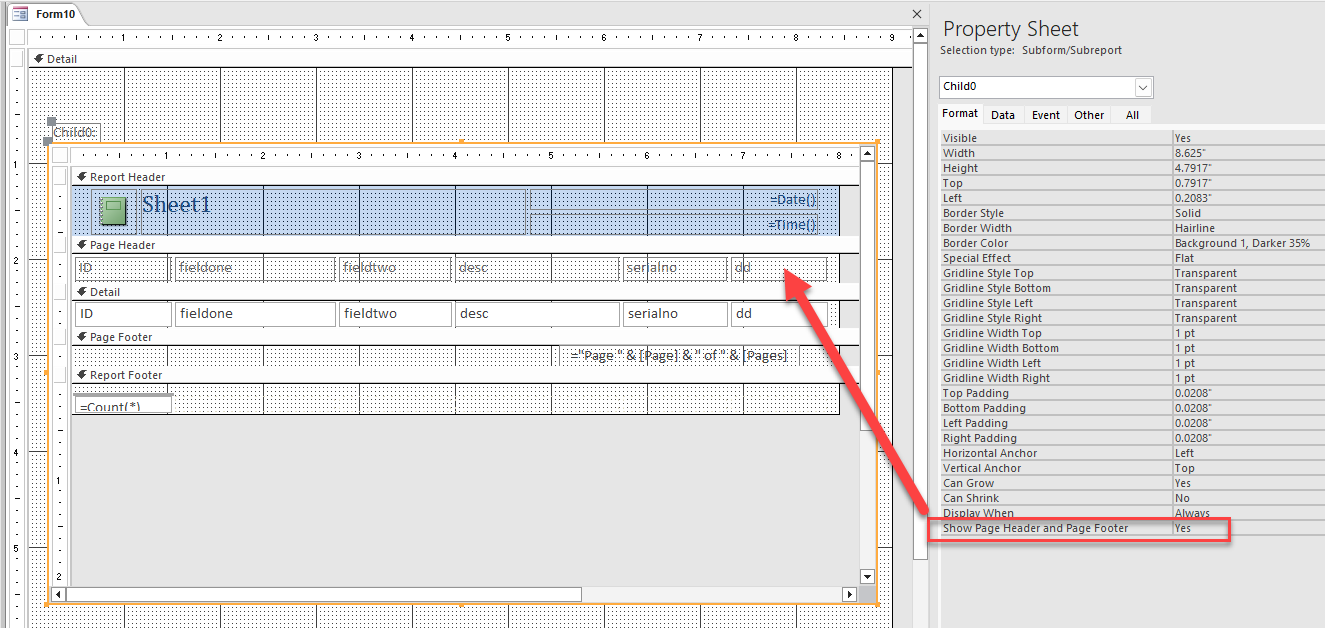
Task: Select the Page Footer section bar
Action: coord(465,337)
